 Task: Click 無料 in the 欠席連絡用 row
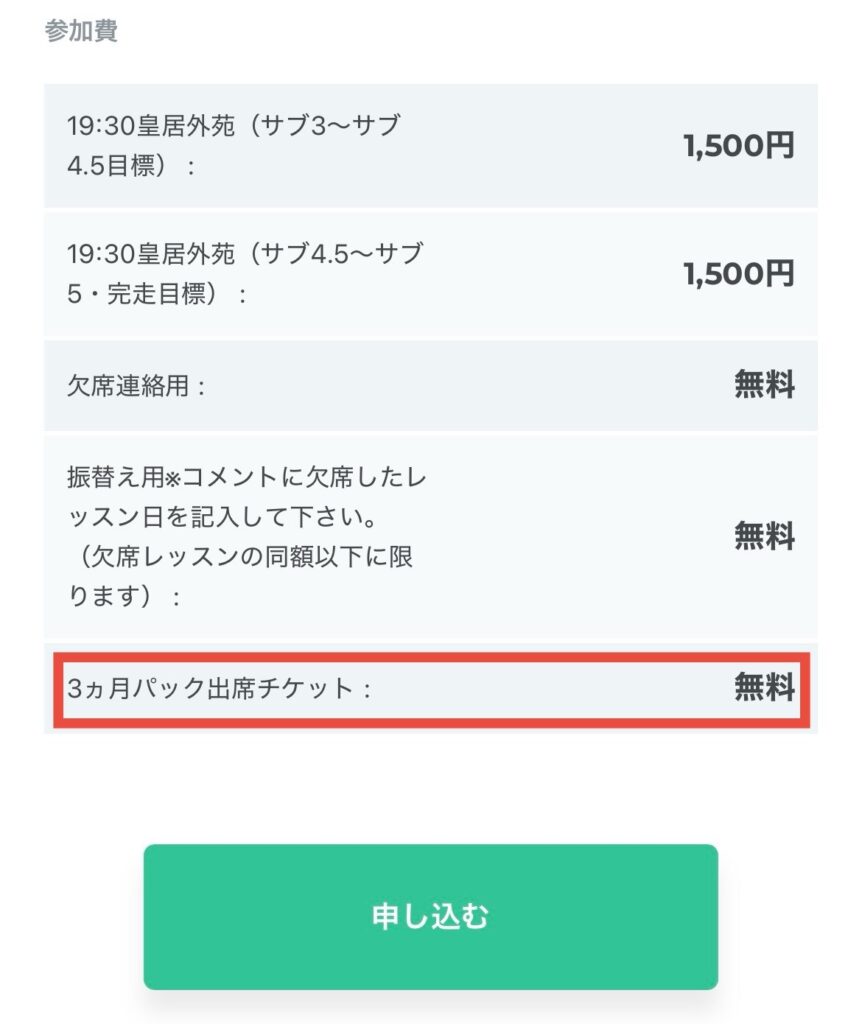(764, 385)
